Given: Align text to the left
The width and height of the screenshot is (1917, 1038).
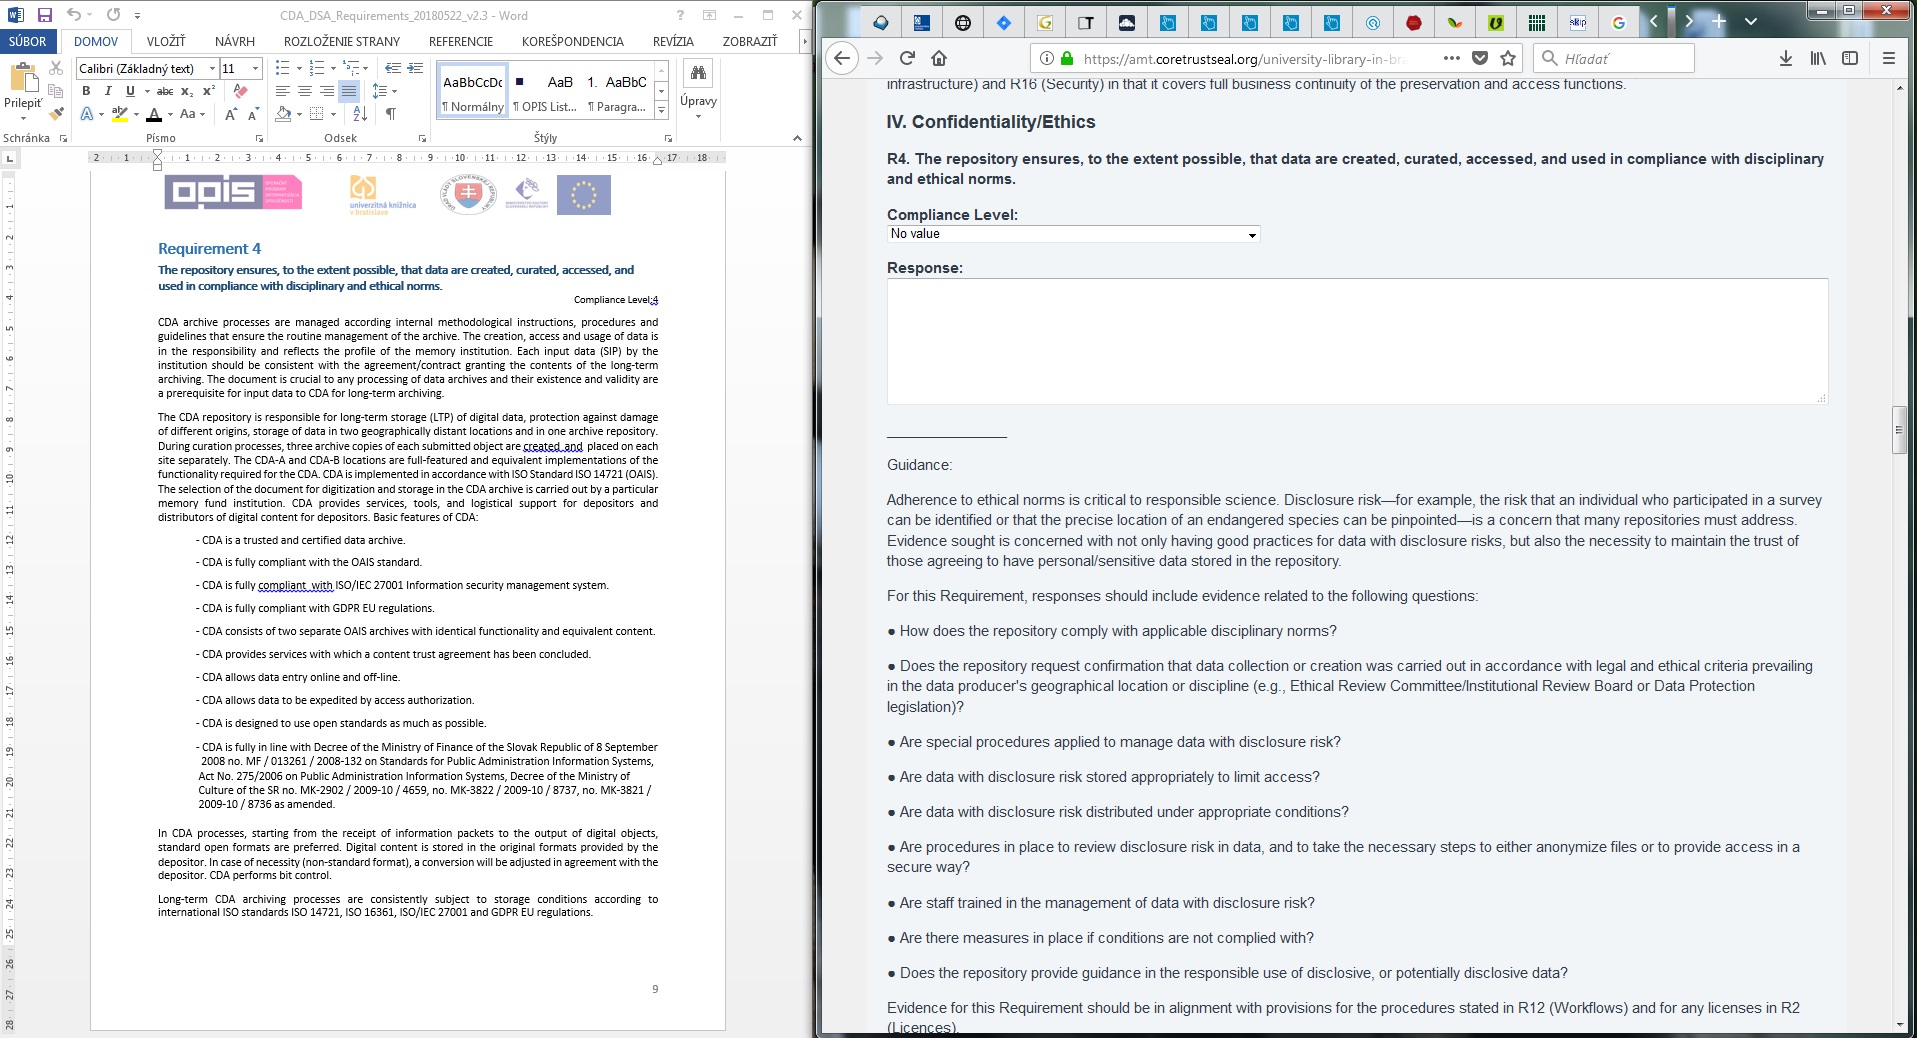Looking at the screenshot, I should coord(283,91).
